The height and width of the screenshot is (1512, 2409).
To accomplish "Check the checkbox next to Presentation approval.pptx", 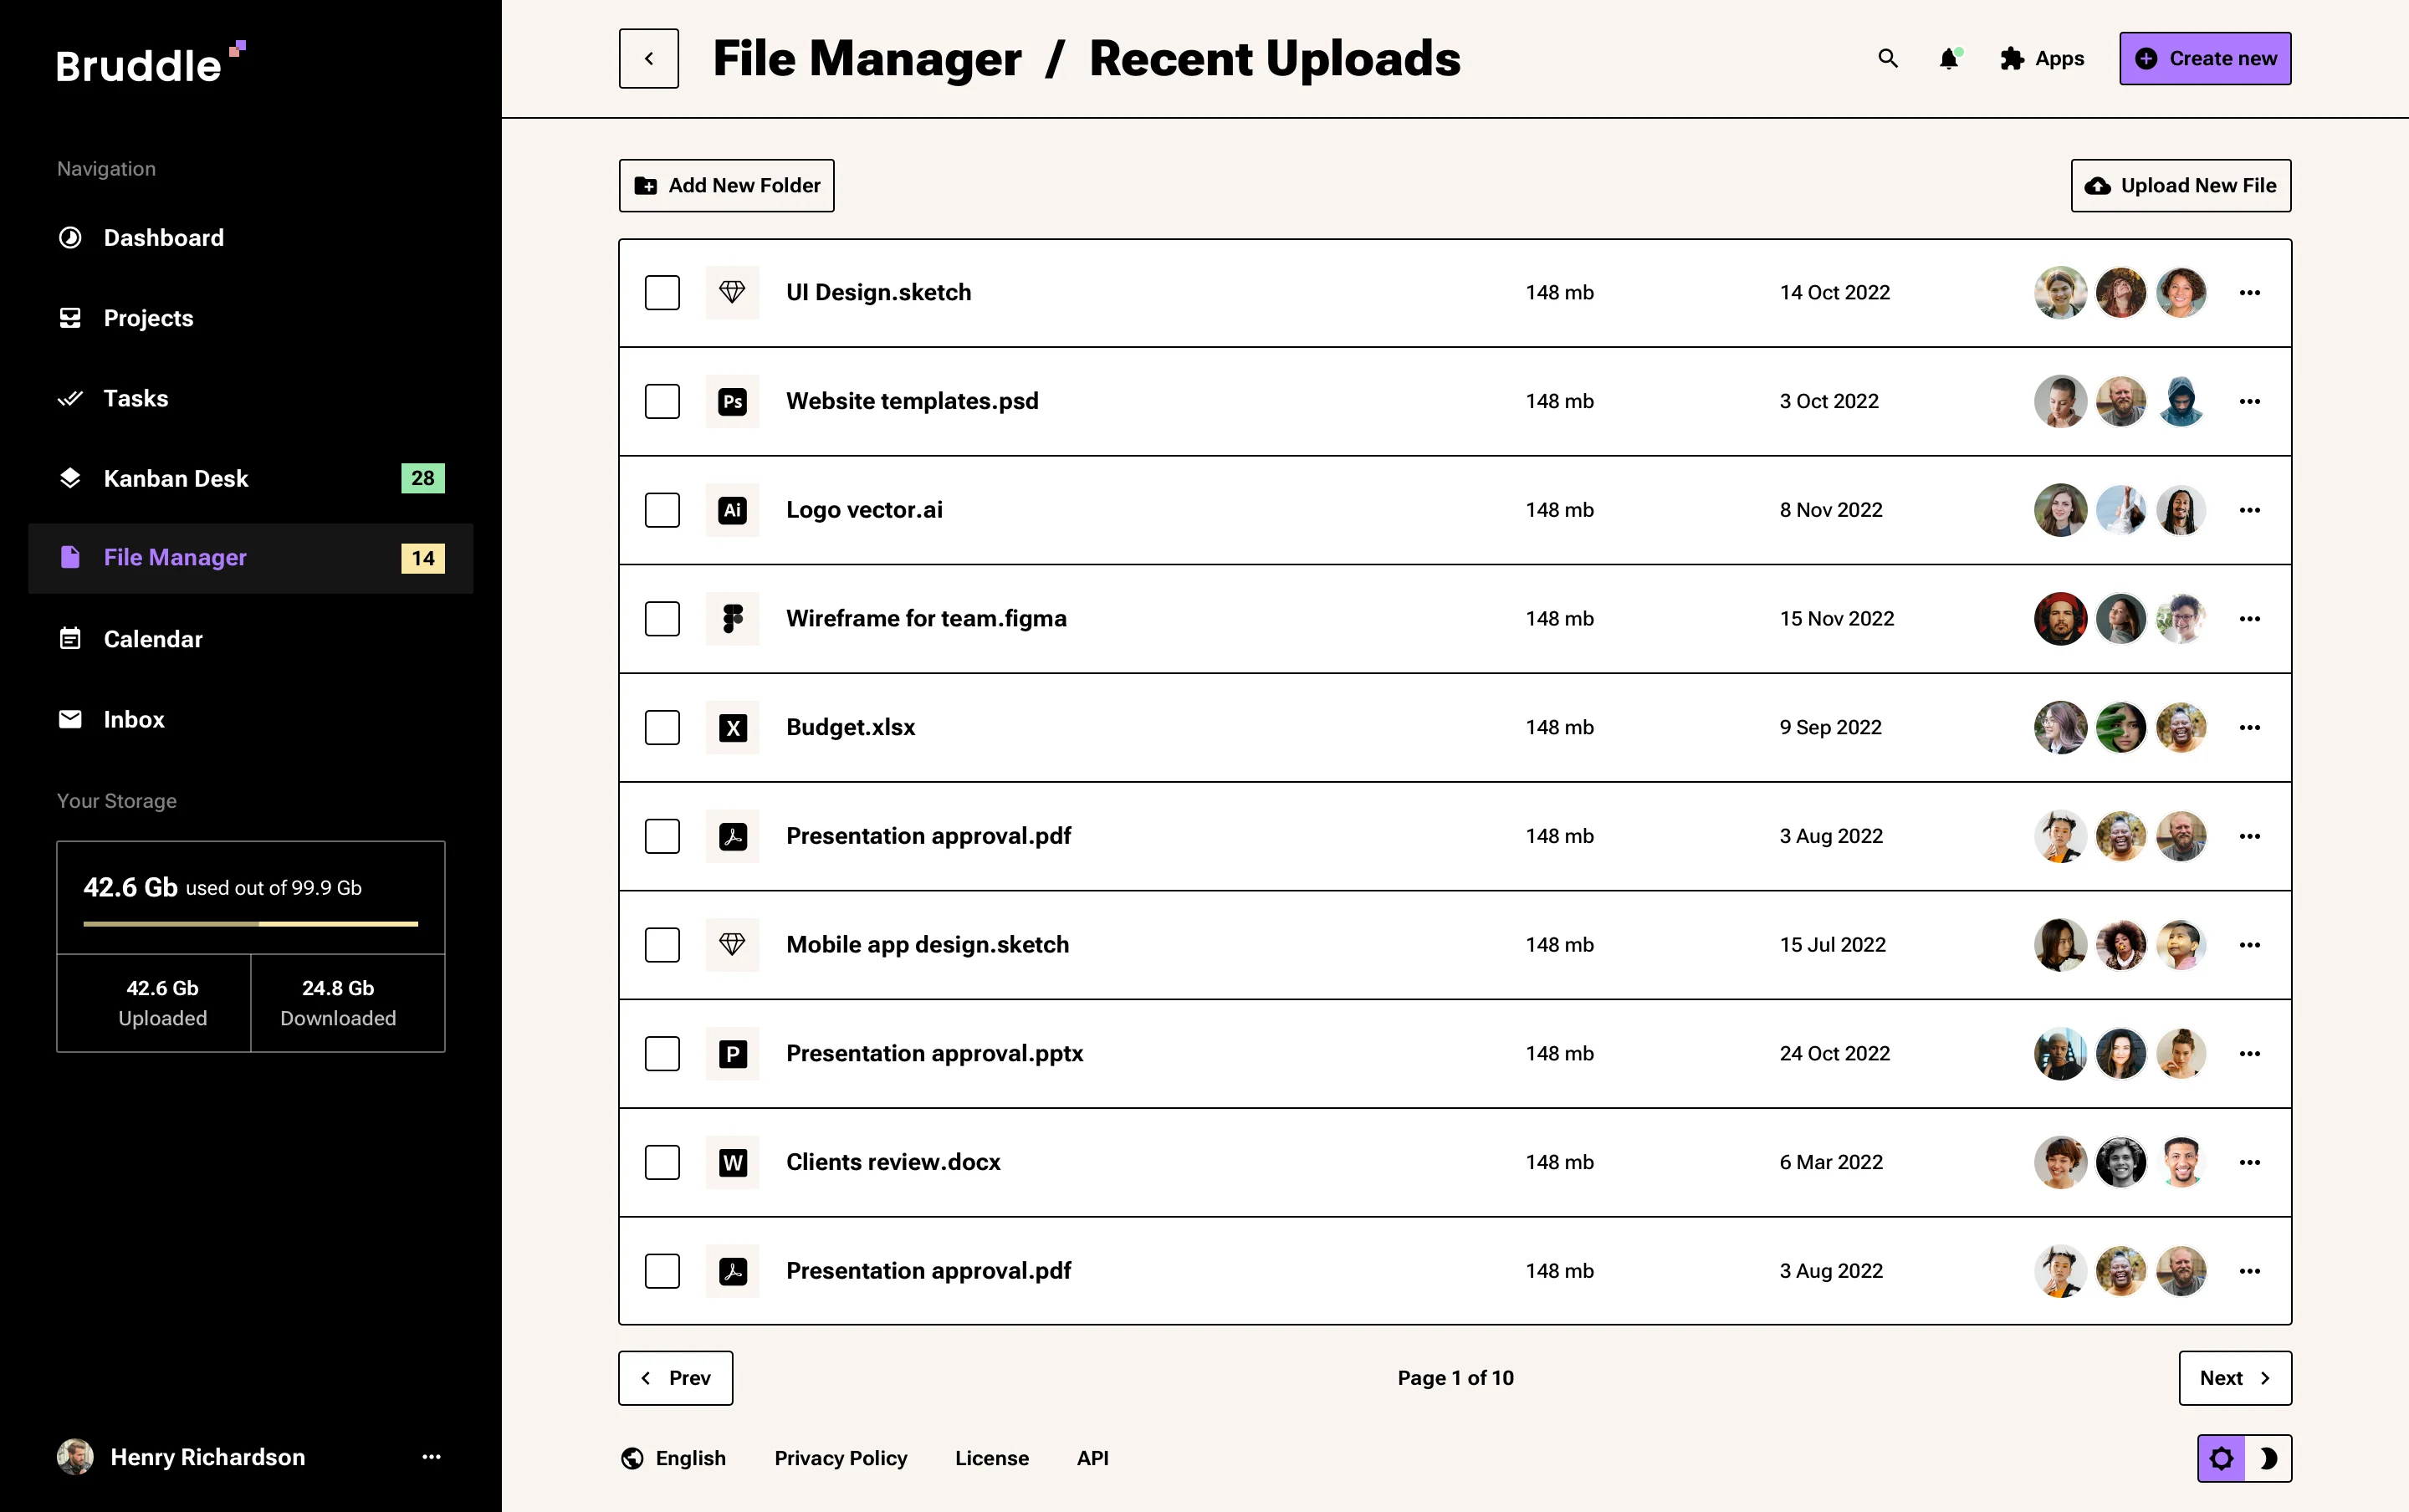I will click(x=662, y=1053).
